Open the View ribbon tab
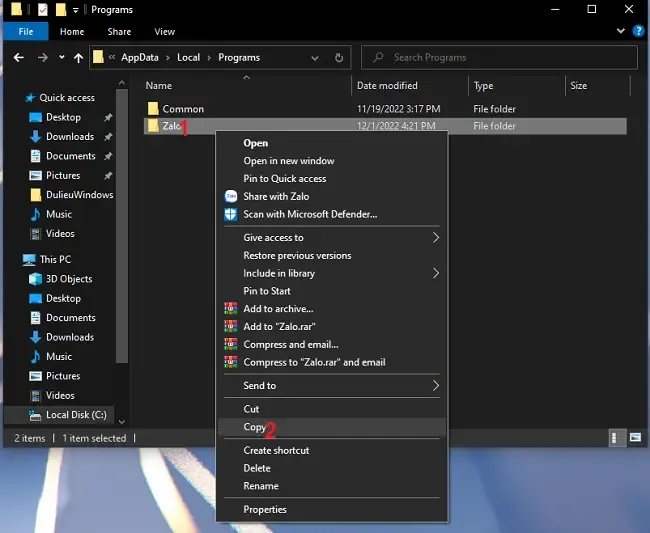This screenshot has width=650, height=533. pyautogui.click(x=165, y=32)
